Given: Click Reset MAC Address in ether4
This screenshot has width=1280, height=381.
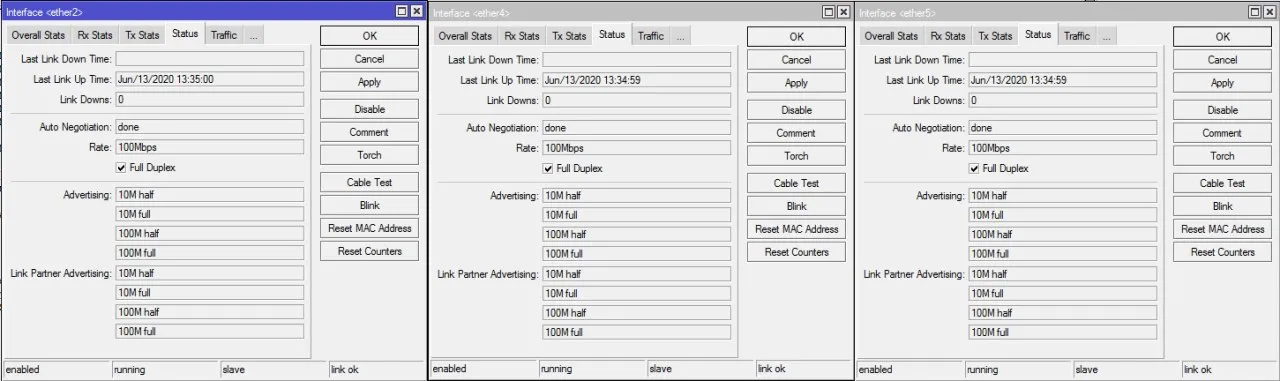Looking at the screenshot, I should 796,229.
